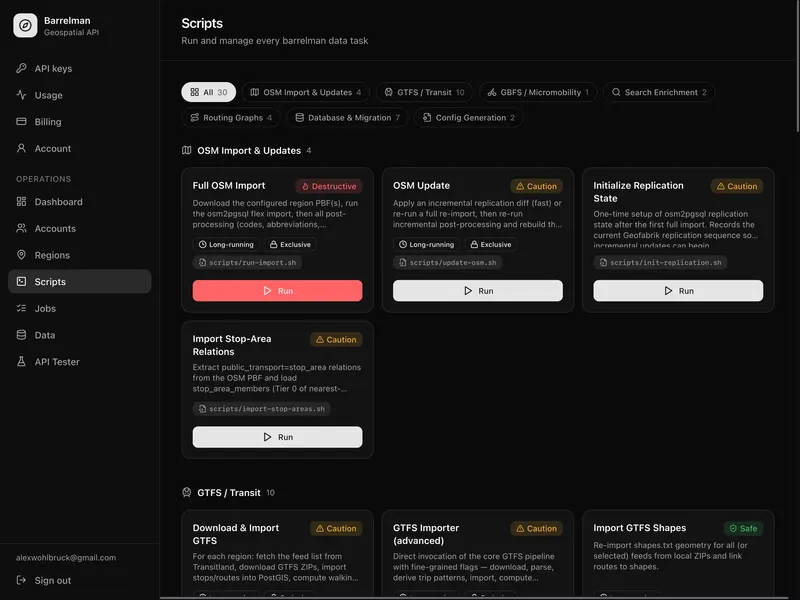
Task: Click the Exclusive tag on Full OSM Import
Action: (290, 244)
